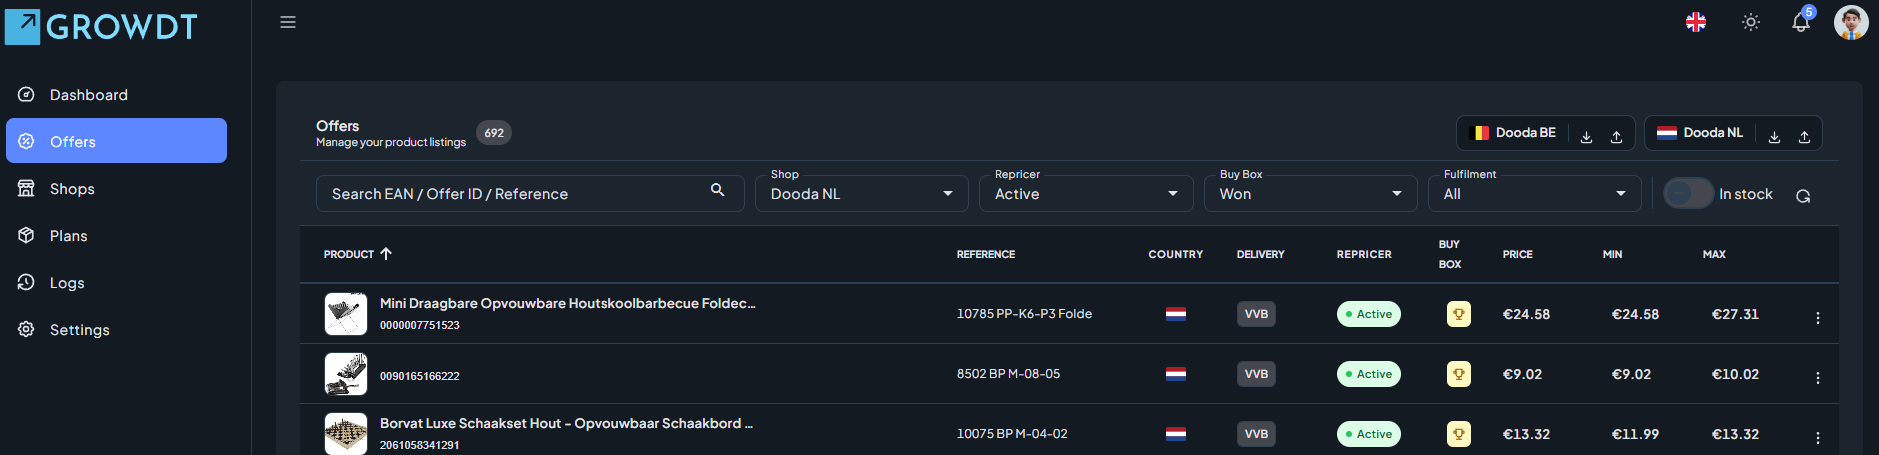Click Active badge in 8502 BP row

click(x=1369, y=374)
